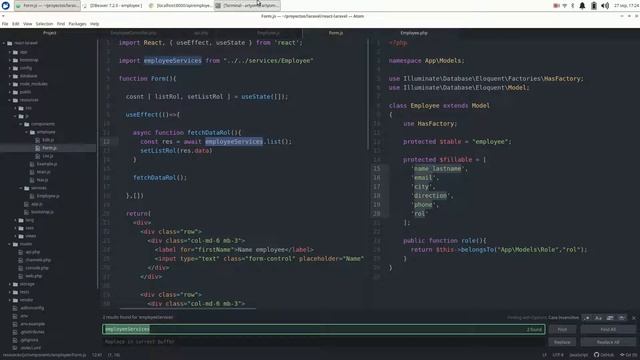Open the Edit menu
Image resolution: width=640 pixels, height=360 pixels.
tap(16, 24)
